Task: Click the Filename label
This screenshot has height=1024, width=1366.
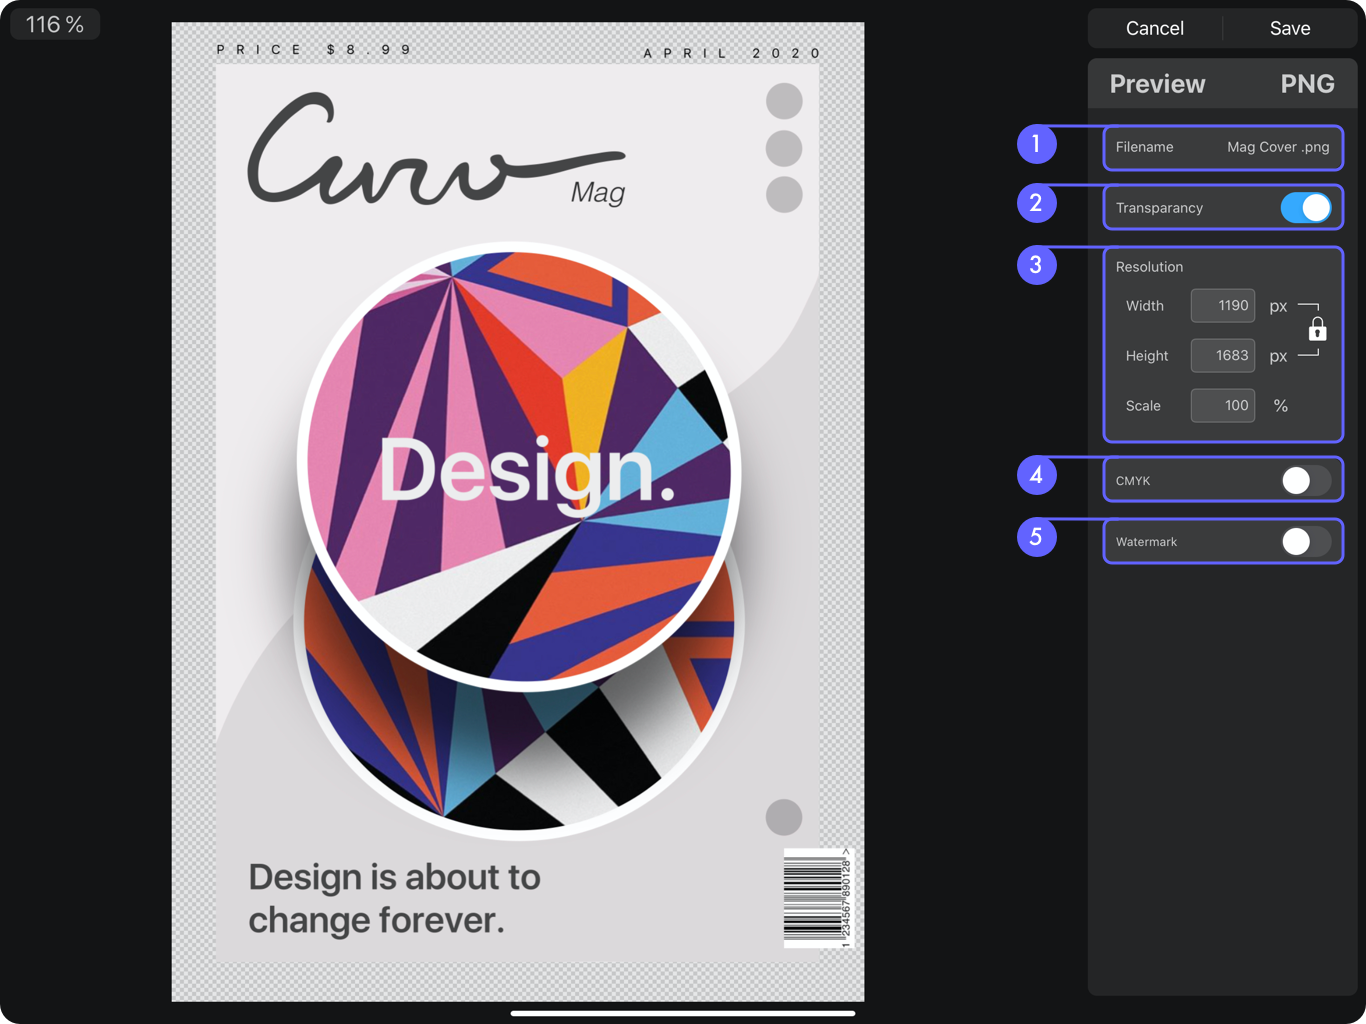Action: click(1144, 147)
